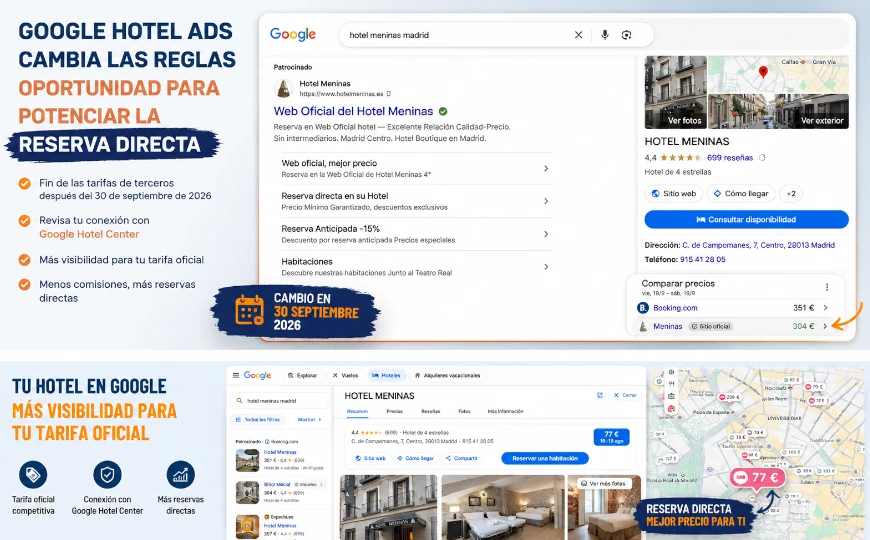Open Alquileres vacacionales tab
This screenshot has width=870, height=540.
[x=448, y=375]
